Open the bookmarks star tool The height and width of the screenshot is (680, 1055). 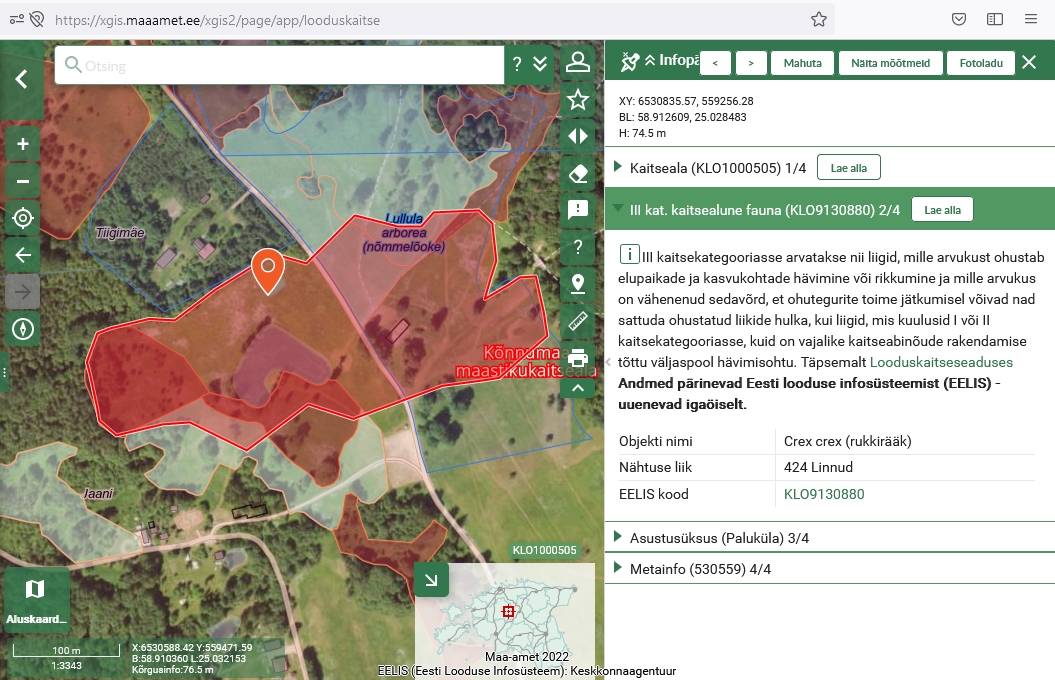(x=577, y=100)
